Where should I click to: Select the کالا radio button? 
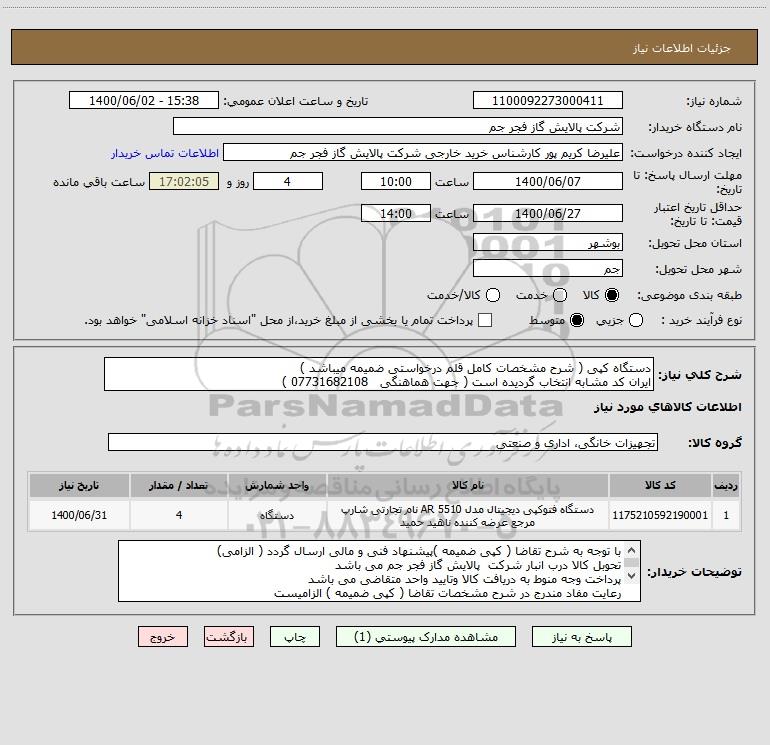point(612,295)
